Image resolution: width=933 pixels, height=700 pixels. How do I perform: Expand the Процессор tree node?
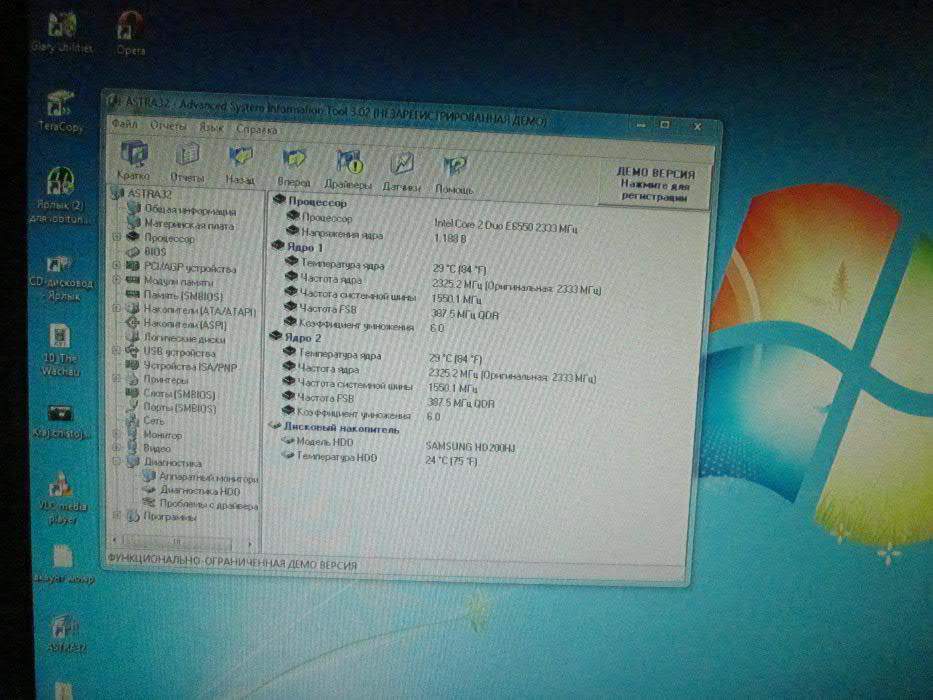(117, 237)
